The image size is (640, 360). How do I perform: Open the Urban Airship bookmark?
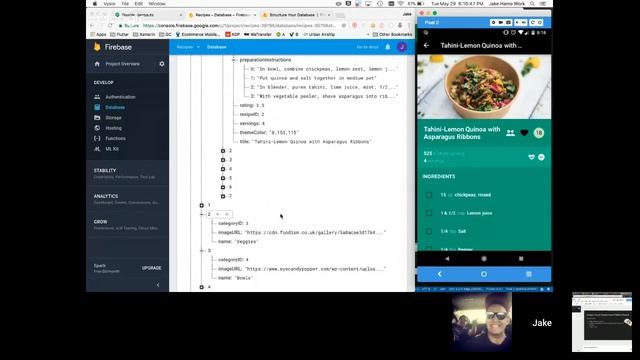pyautogui.click(x=319, y=35)
